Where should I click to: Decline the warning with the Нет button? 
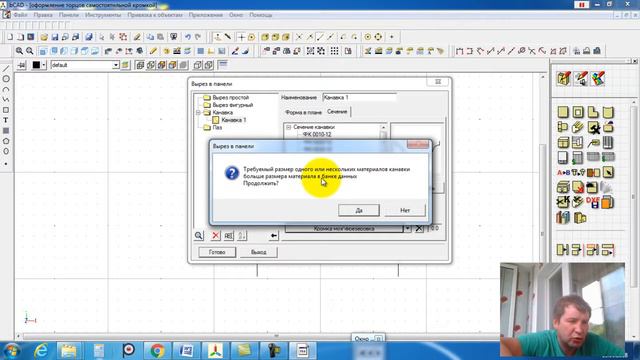(405, 210)
